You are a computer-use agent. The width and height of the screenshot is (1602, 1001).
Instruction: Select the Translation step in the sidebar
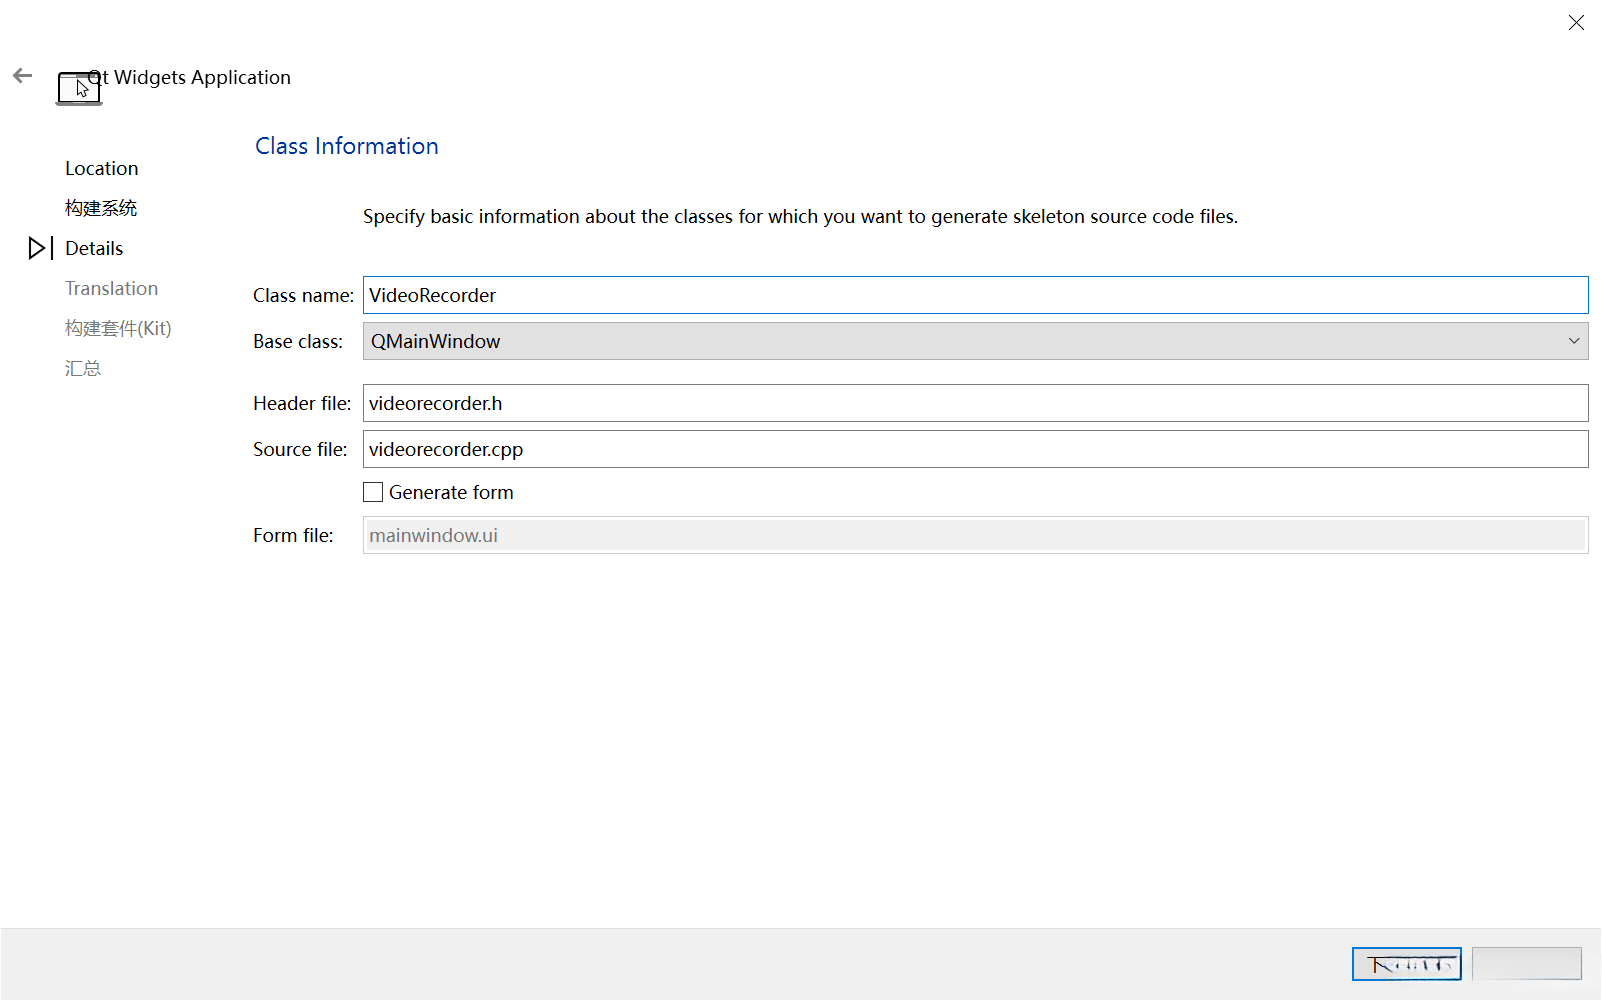click(x=112, y=288)
